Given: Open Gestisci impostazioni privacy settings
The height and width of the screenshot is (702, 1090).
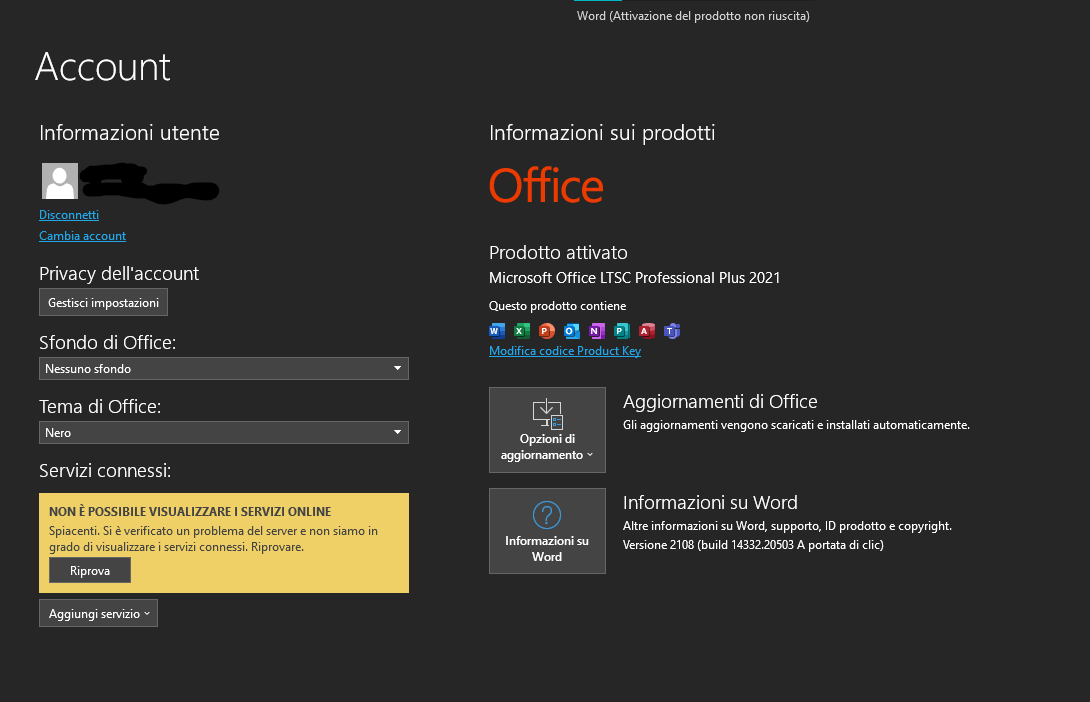Looking at the screenshot, I should pos(104,302).
